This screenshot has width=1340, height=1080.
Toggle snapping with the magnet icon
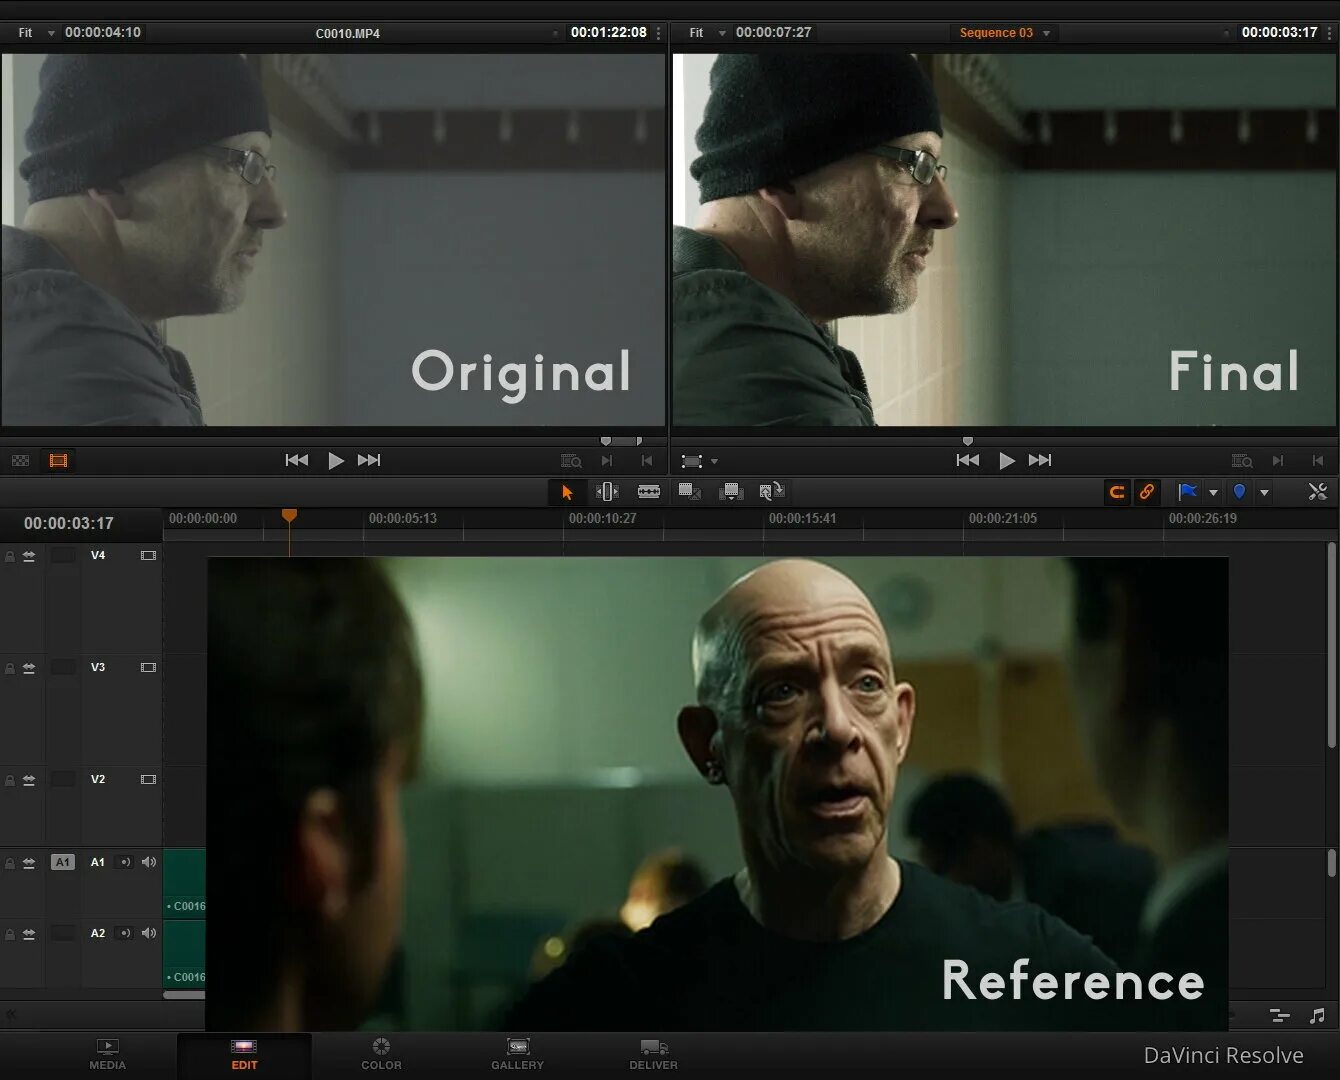click(1117, 491)
